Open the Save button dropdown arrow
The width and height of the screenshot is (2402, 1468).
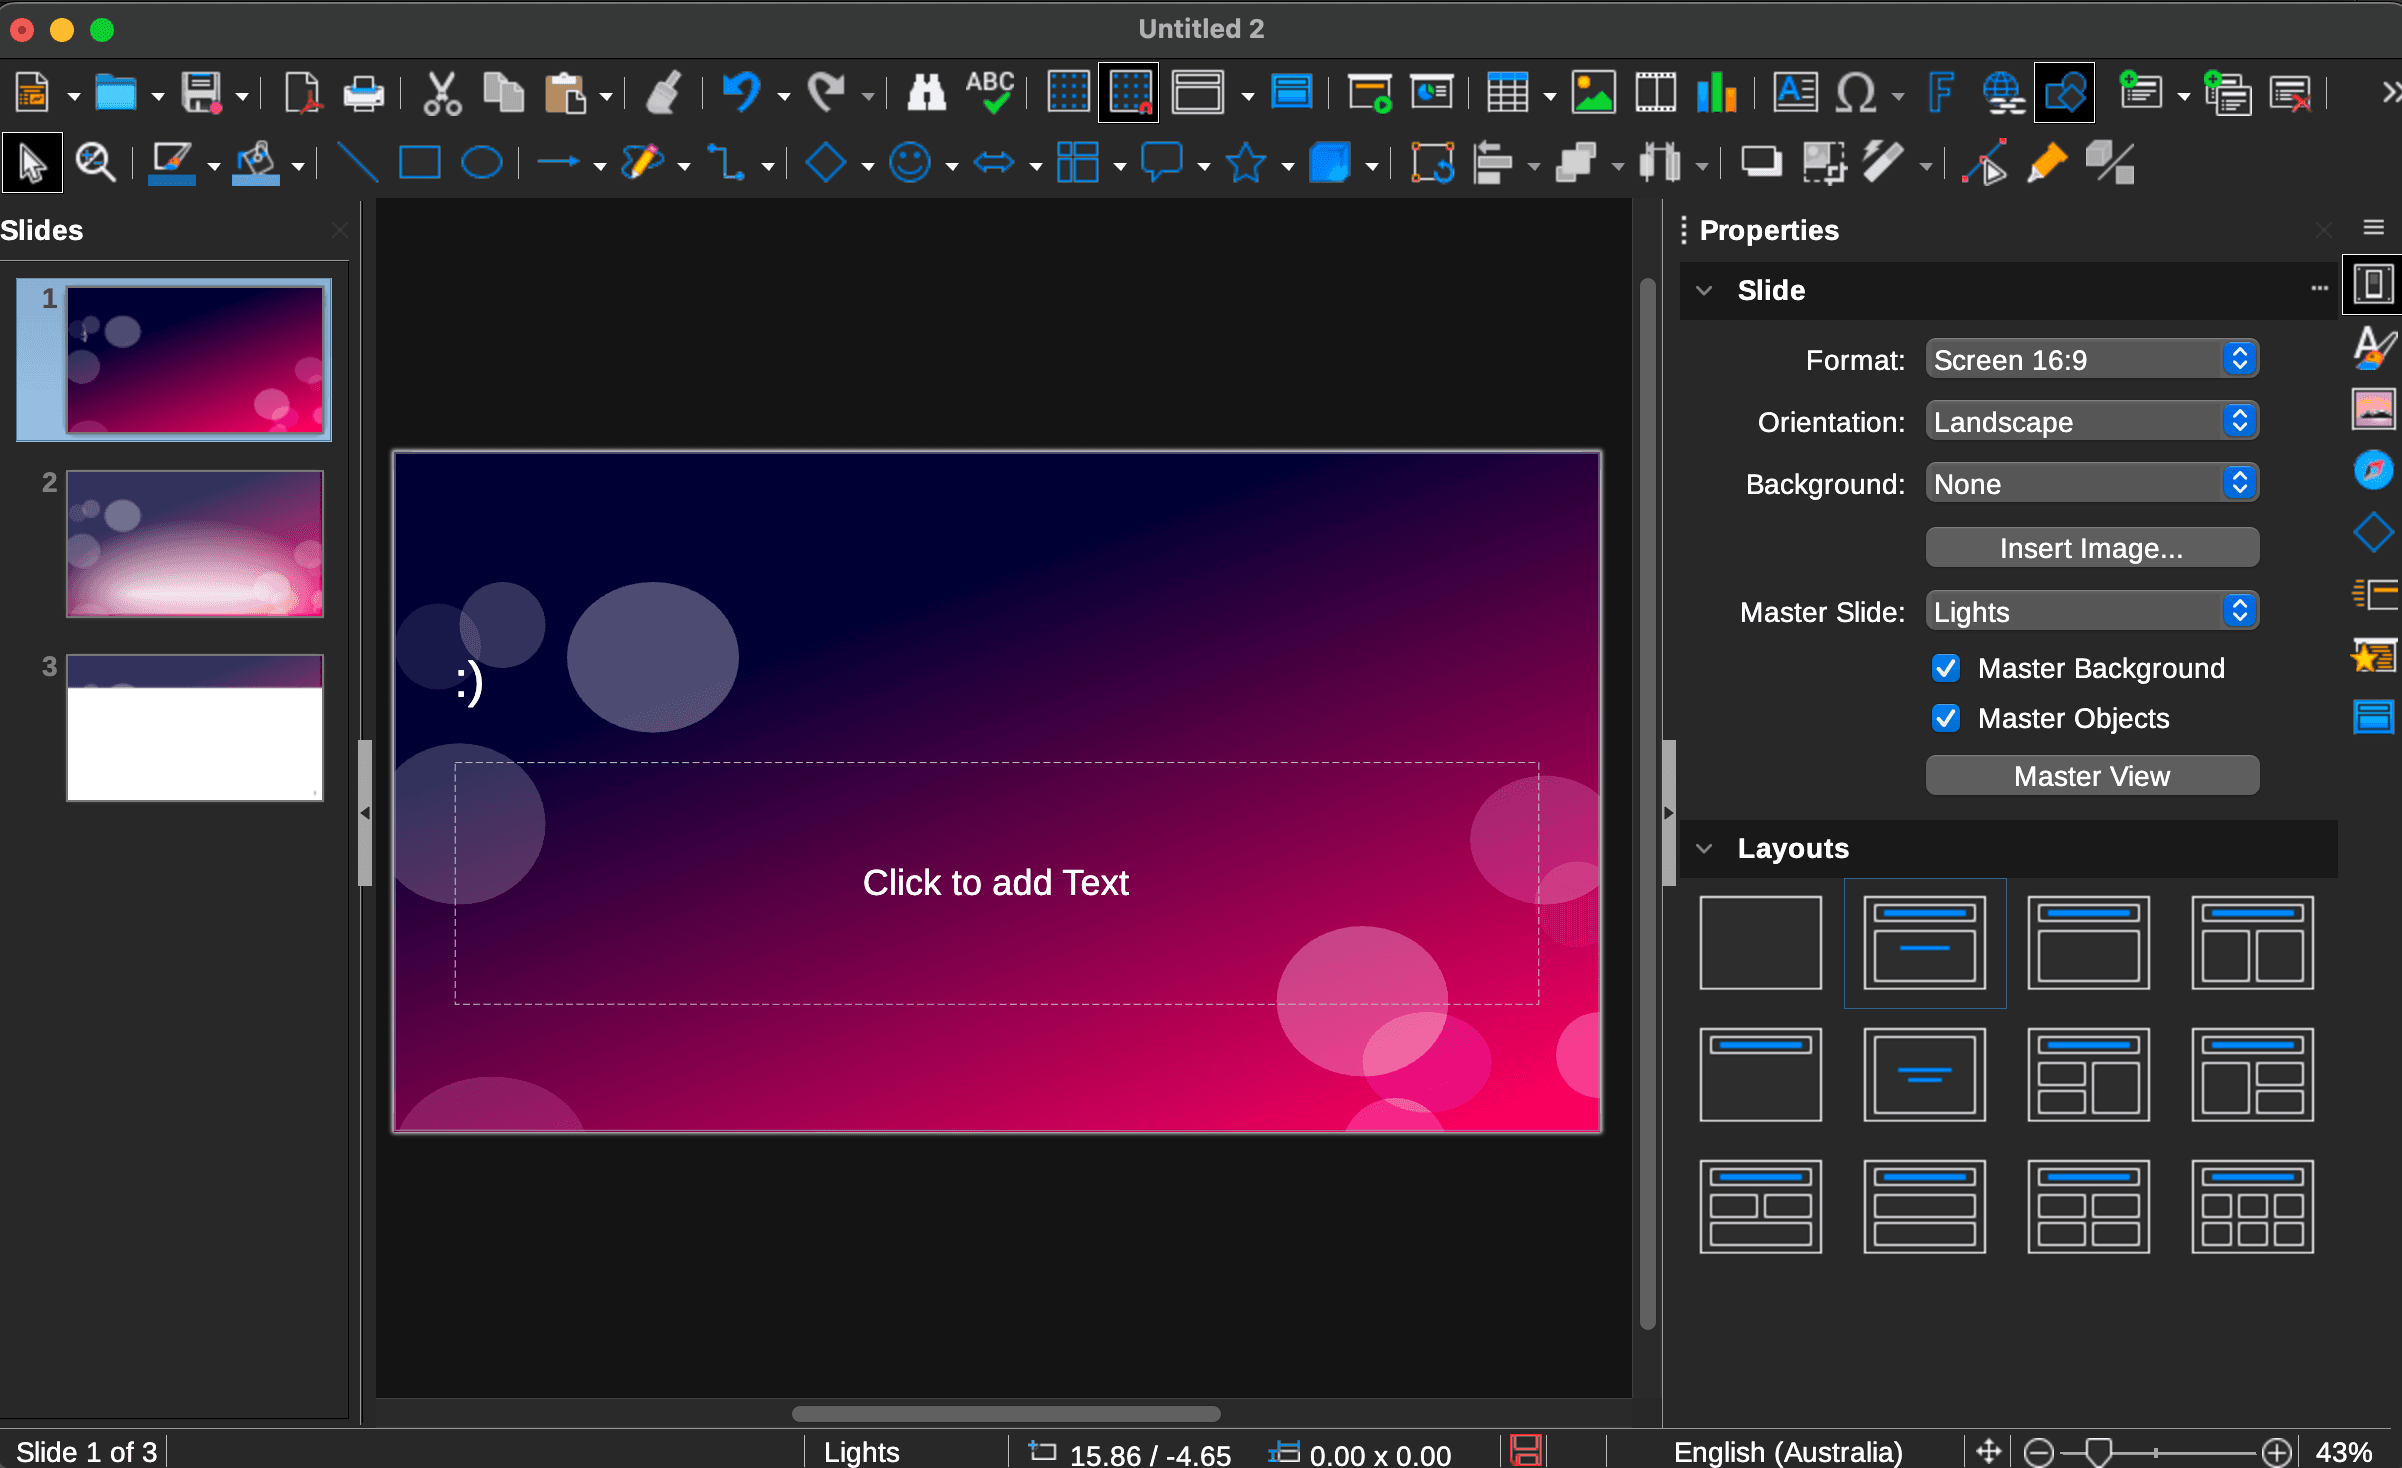pyautogui.click(x=243, y=97)
